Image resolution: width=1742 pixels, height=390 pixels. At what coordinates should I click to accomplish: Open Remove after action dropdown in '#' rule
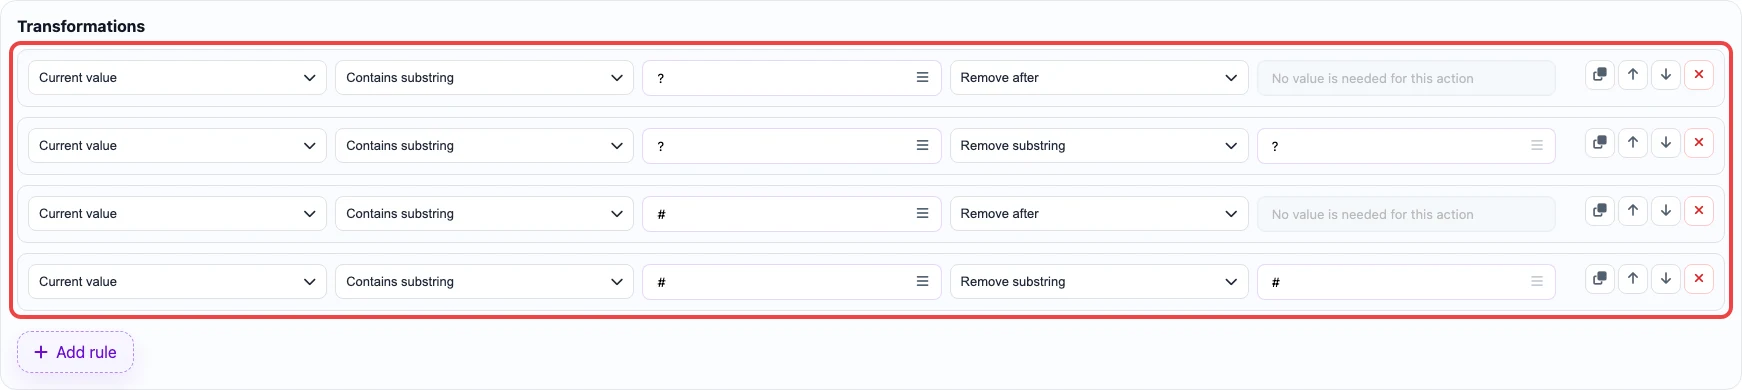coord(1099,214)
